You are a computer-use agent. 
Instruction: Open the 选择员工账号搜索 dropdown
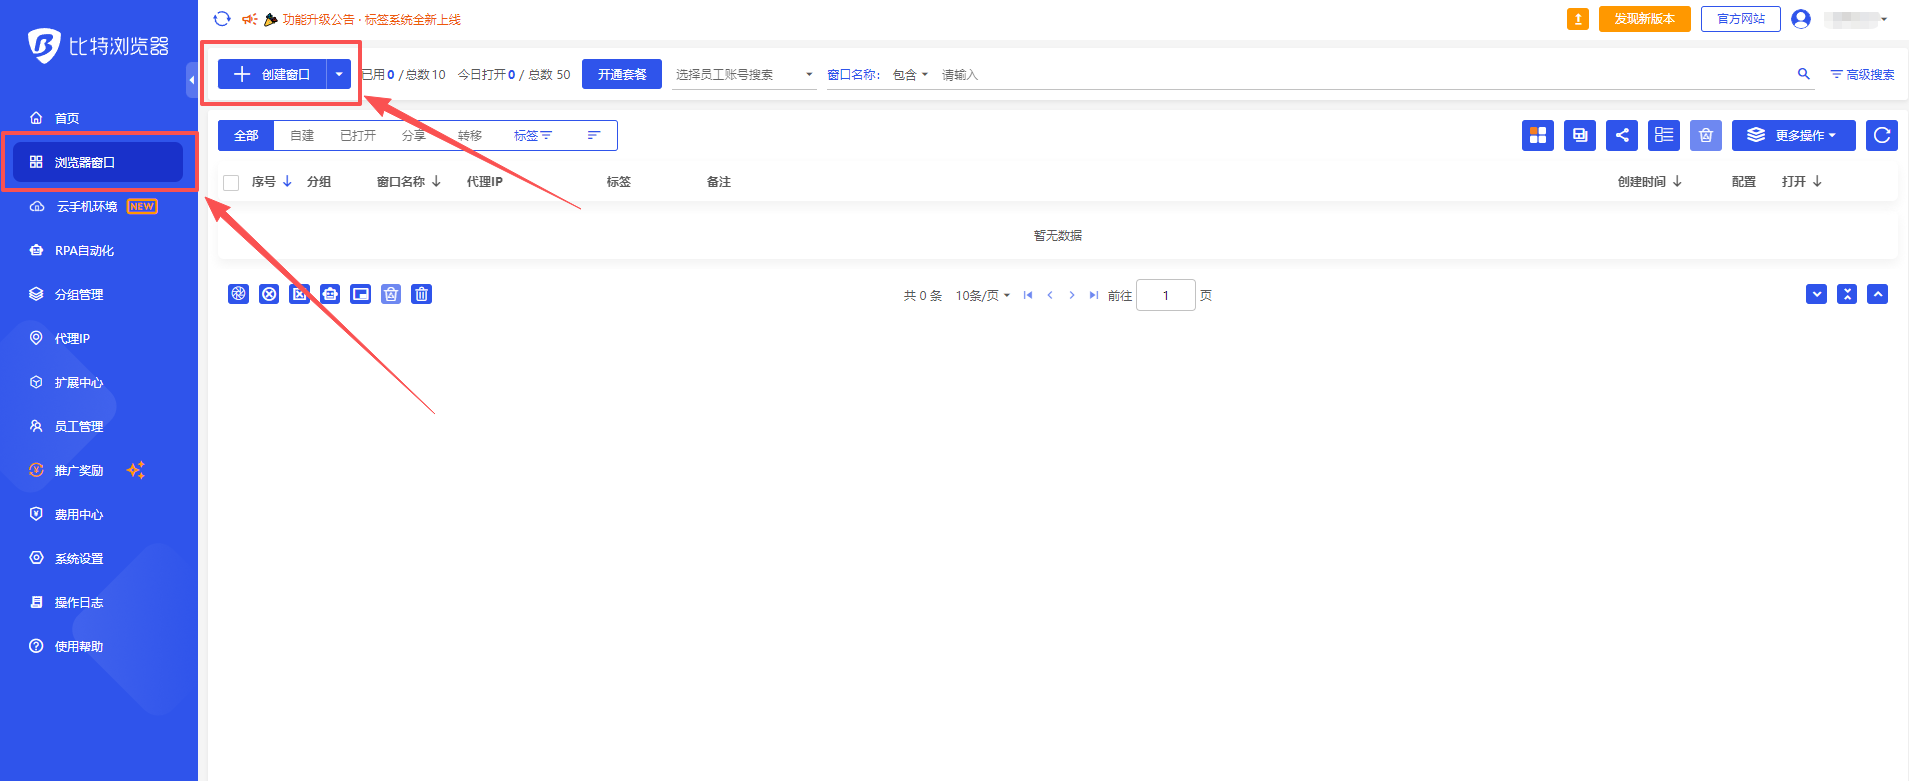[x=744, y=74]
